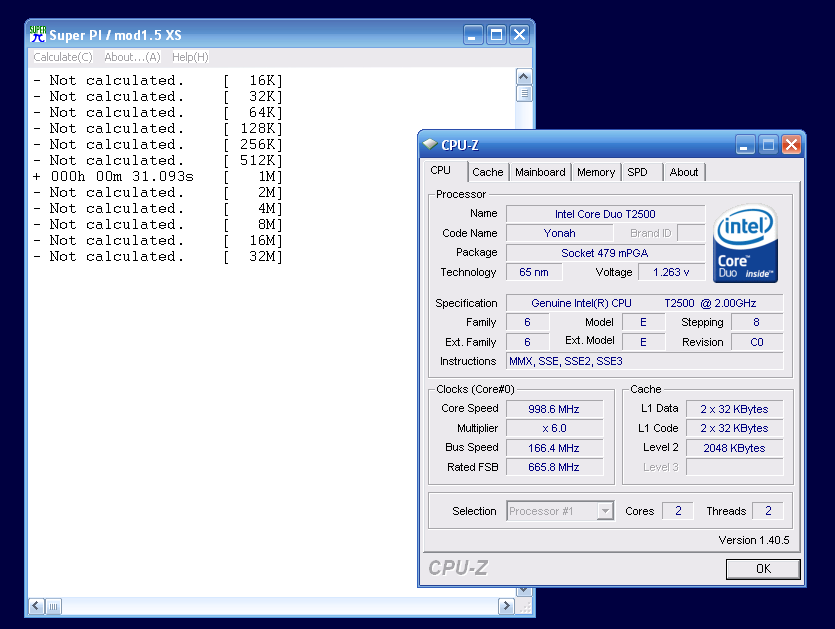Click the 'Not calculated' row for 512K
The image size is (835, 629).
pyautogui.click(x=158, y=160)
